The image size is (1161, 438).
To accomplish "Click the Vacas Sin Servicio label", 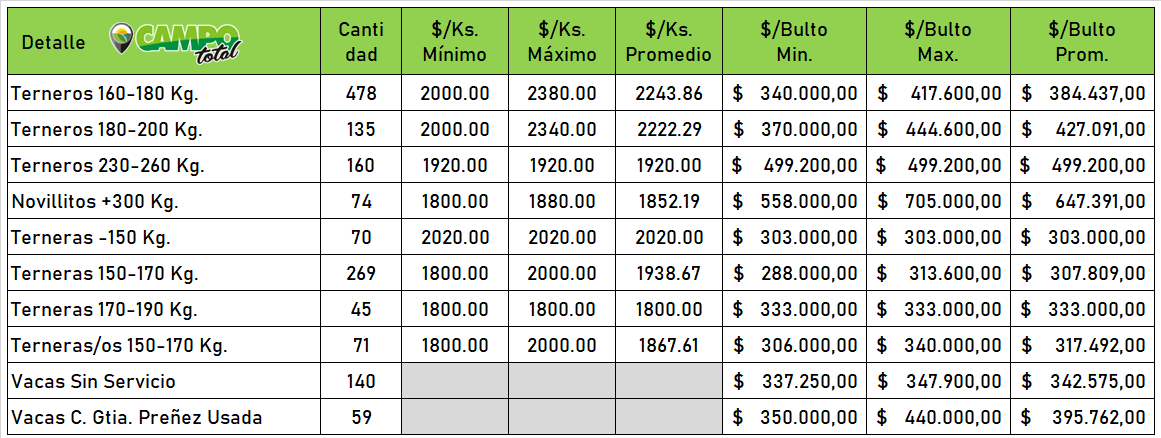I will (x=94, y=382).
